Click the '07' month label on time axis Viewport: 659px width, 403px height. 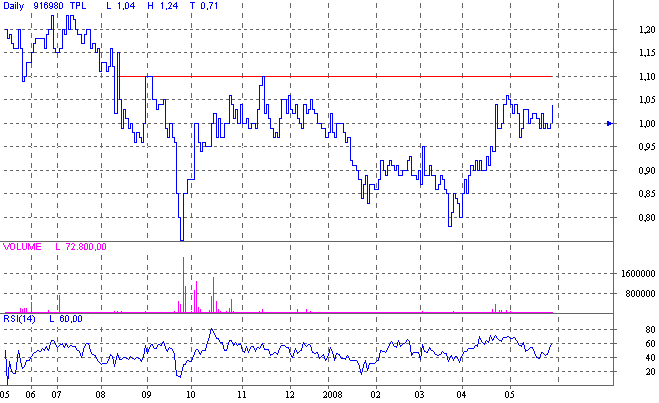point(57,395)
